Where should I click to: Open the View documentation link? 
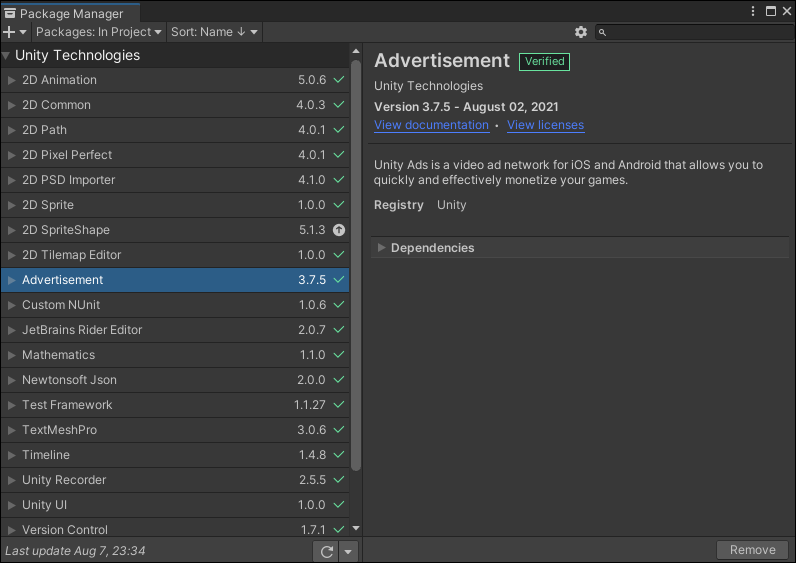point(432,125)
